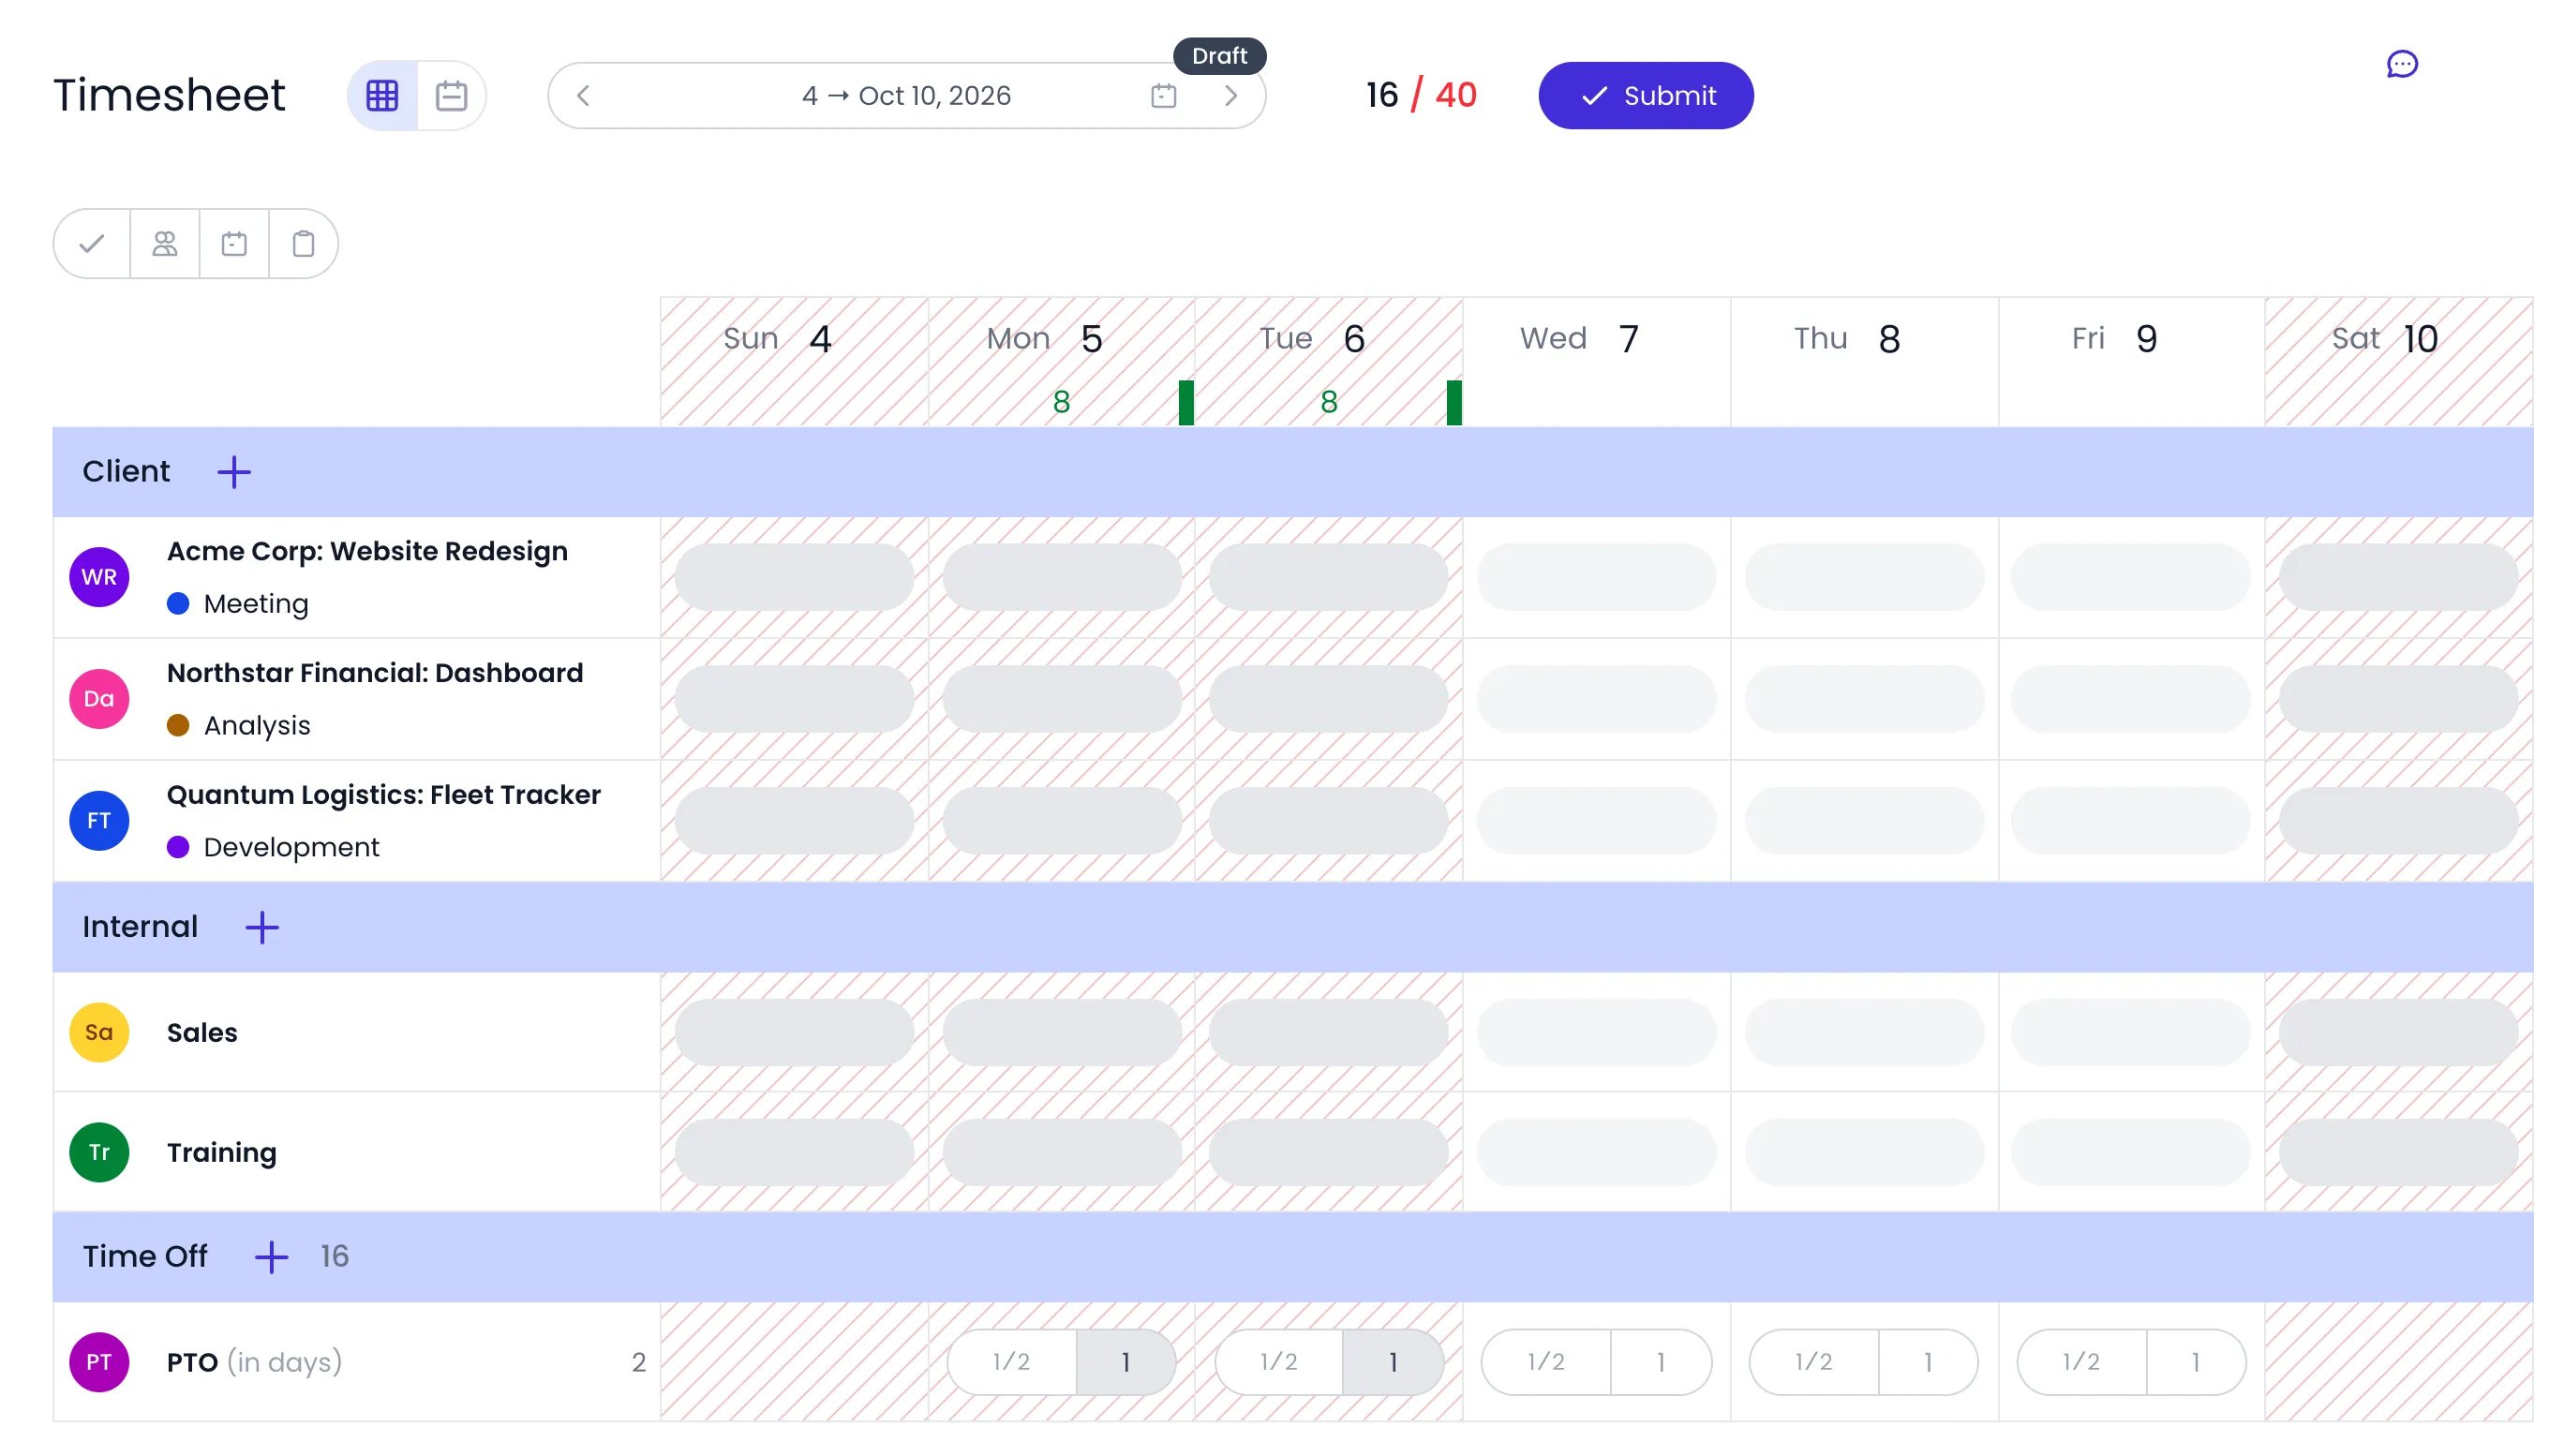Switch to calendar view

coord(452,96)
